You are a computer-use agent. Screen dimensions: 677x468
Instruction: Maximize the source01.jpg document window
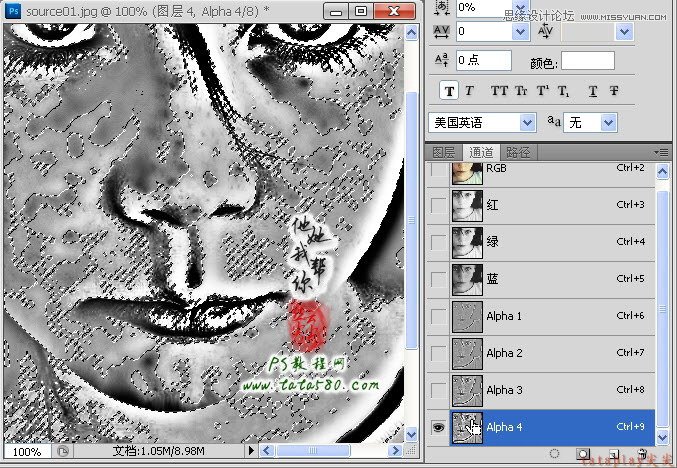(x=361, y=11)
